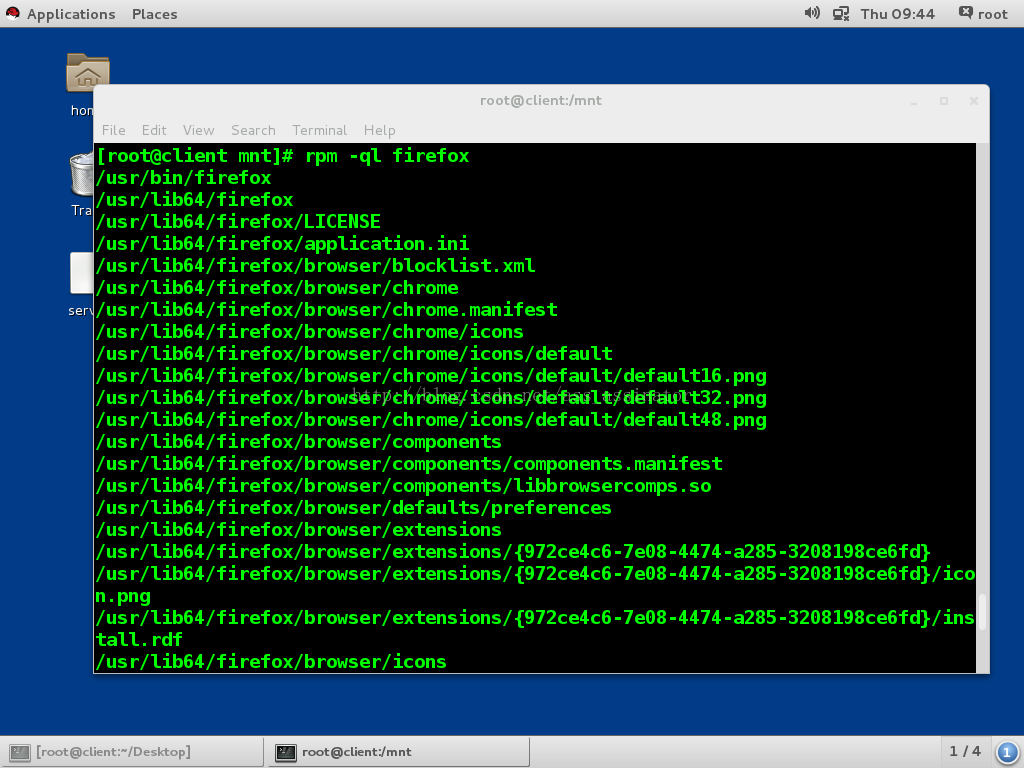Open the terminal Edit menu

pyautogui.click(x=154, y=130)
